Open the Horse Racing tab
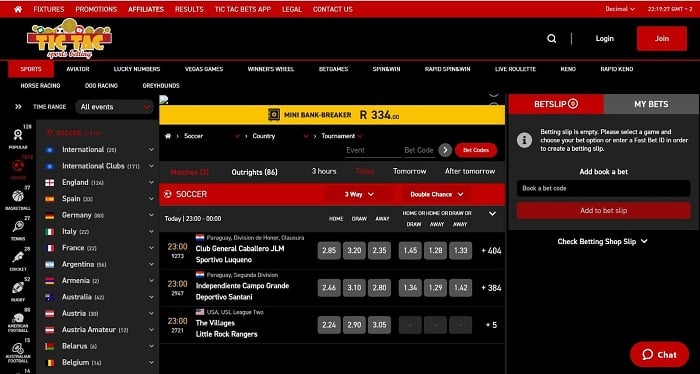This screenshot has width=700, height=374. (40, 86)
